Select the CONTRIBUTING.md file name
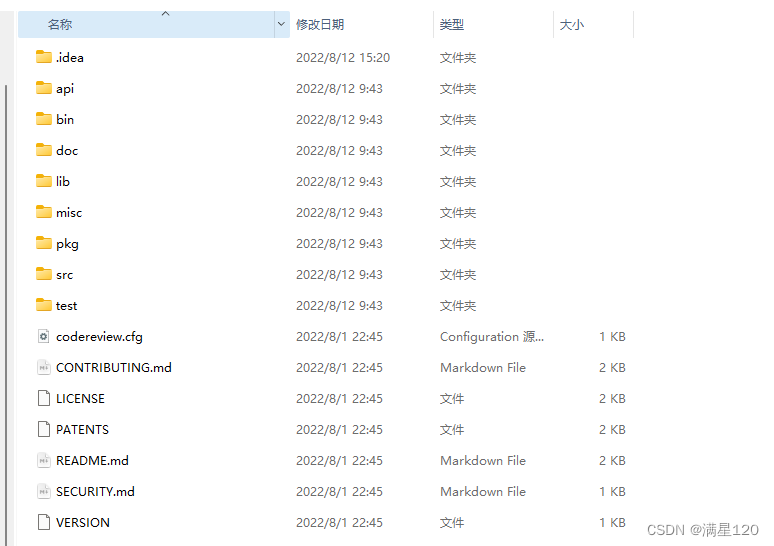The height and width of the screenshot is (546, 774). point(114,368)
